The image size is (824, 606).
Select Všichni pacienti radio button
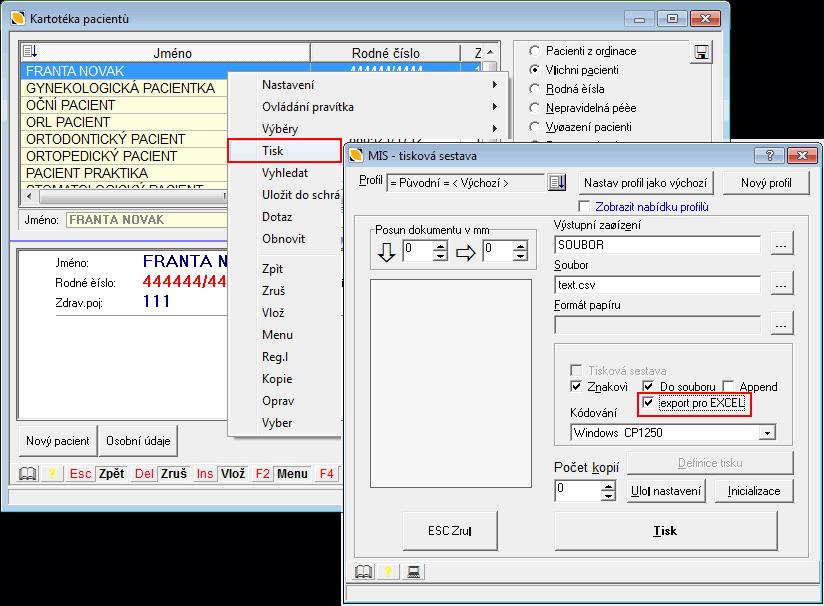[x=534, y=70]
